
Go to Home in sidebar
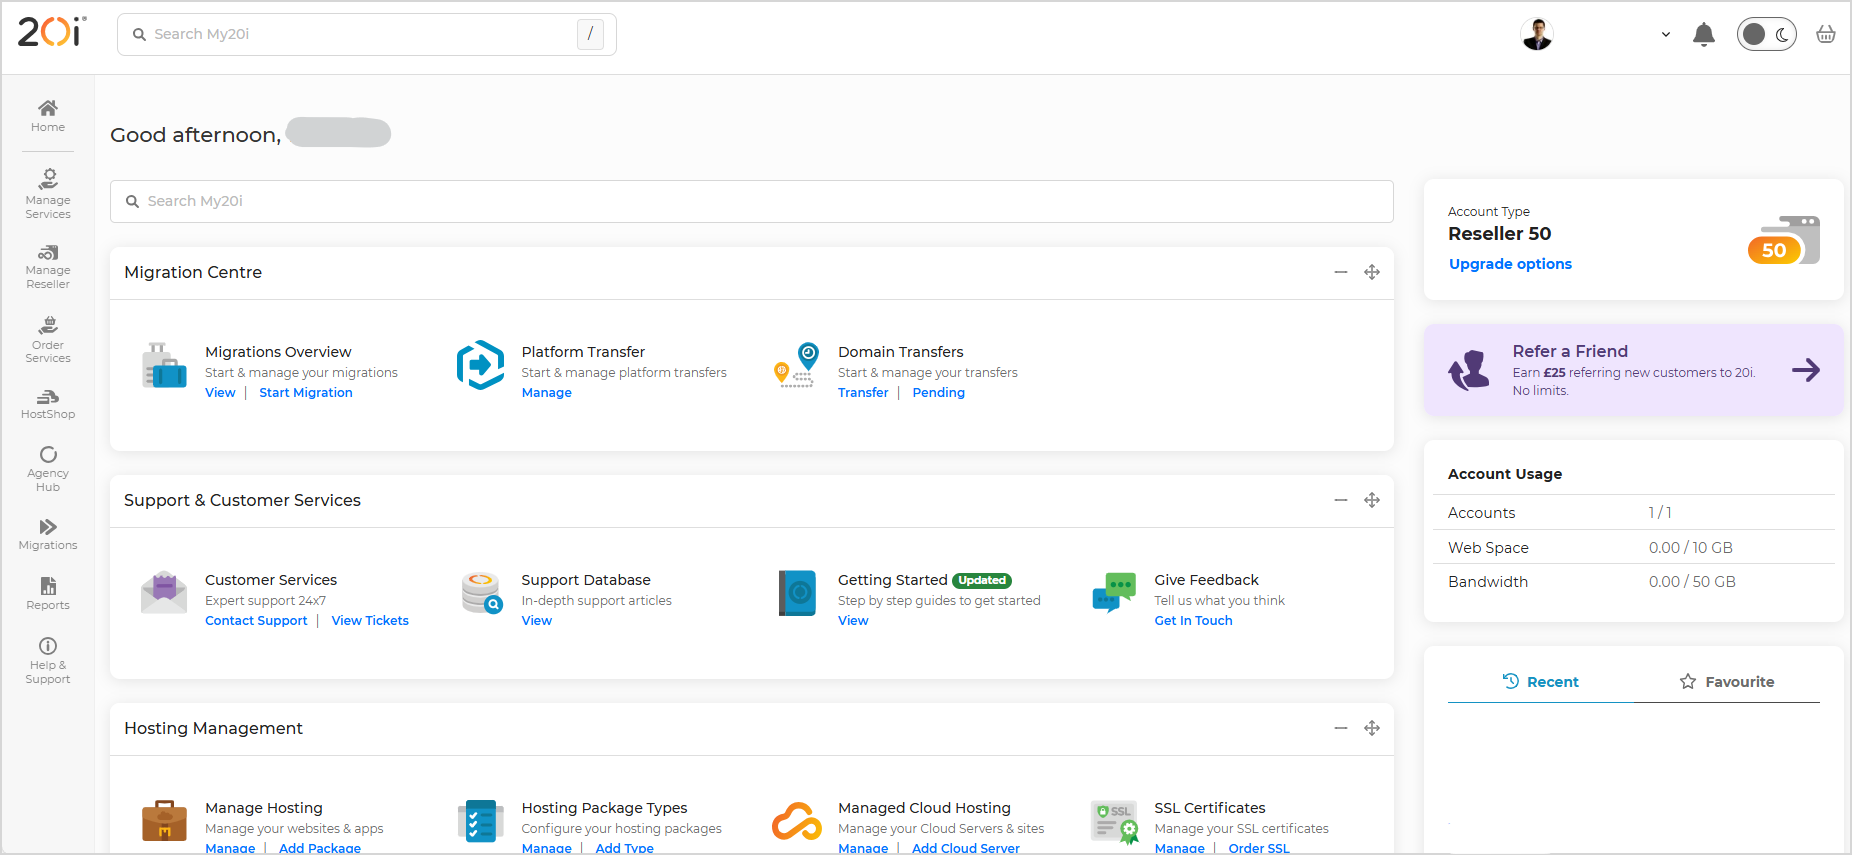[x=48, y=116]
